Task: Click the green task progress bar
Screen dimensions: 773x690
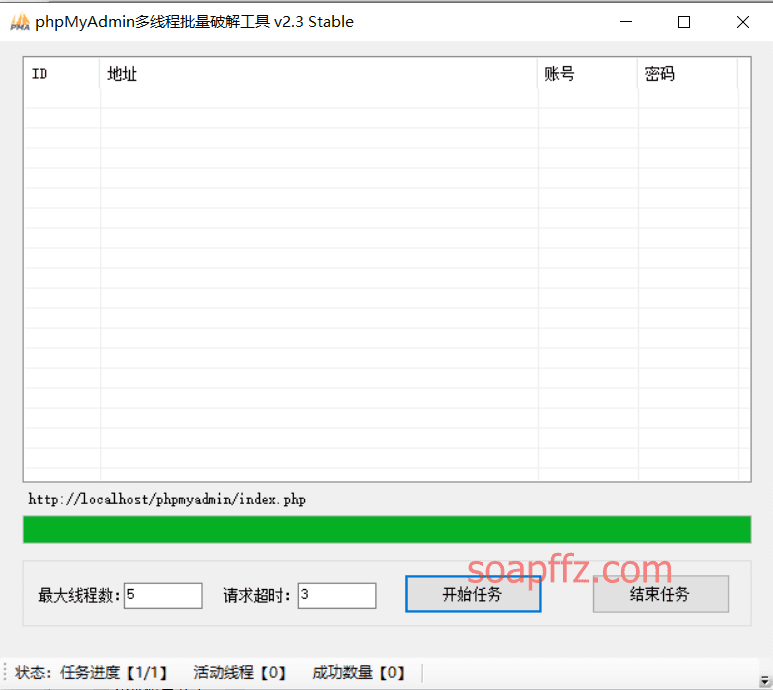Action: pos(387,529)
